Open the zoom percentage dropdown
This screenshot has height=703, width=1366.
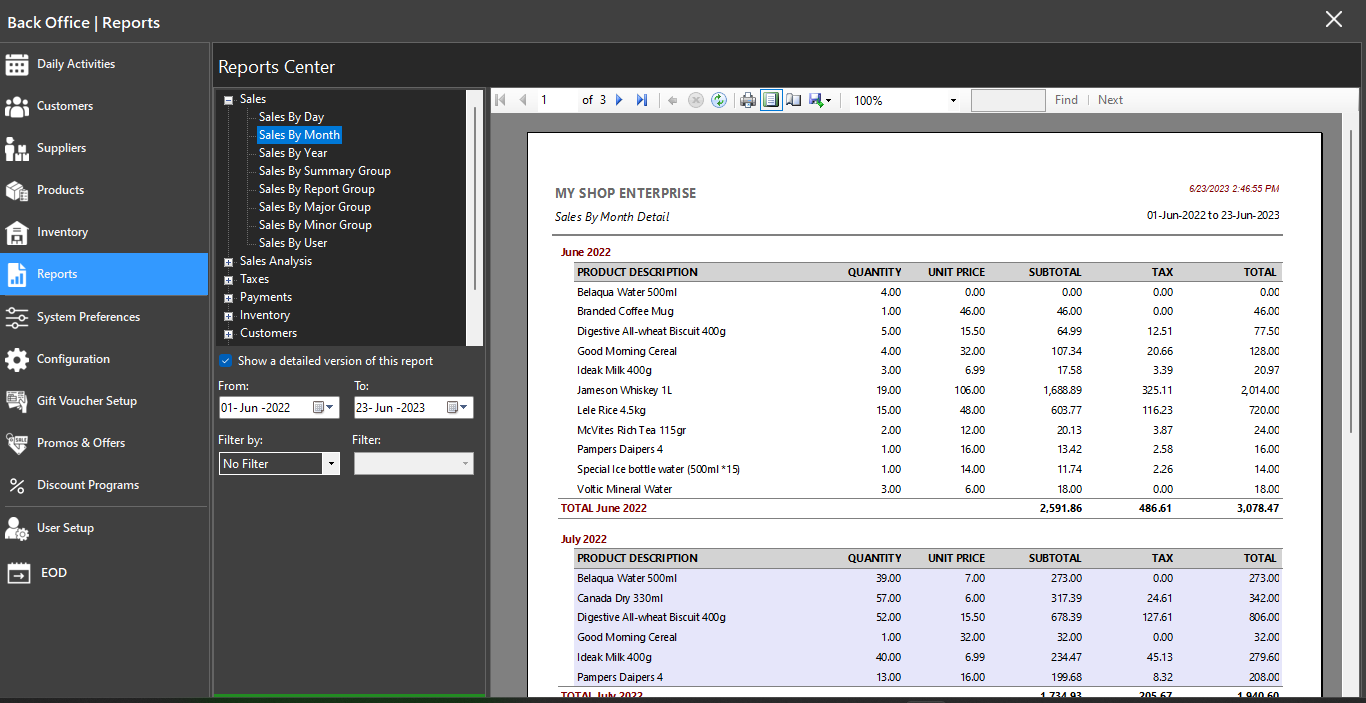952,101
